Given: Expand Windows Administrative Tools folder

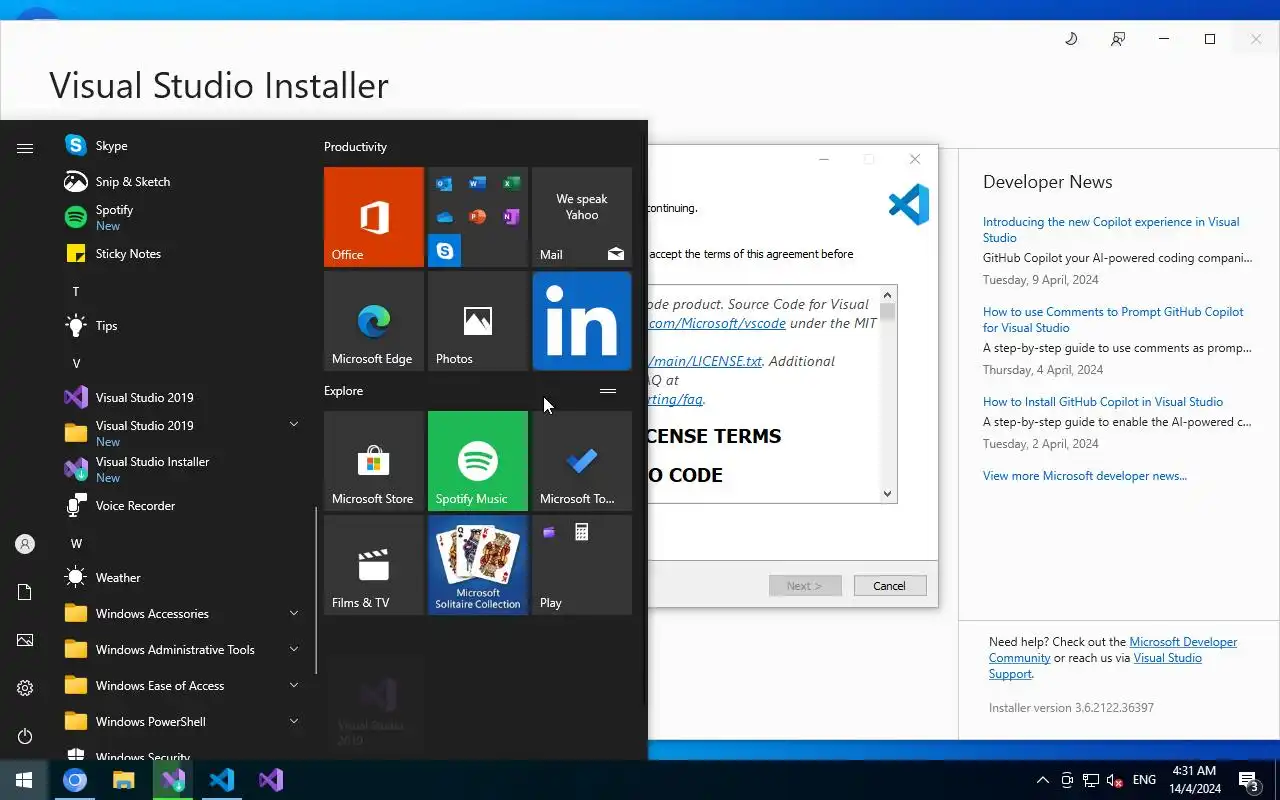Looking at the screenshot, I should click(186, 650).
